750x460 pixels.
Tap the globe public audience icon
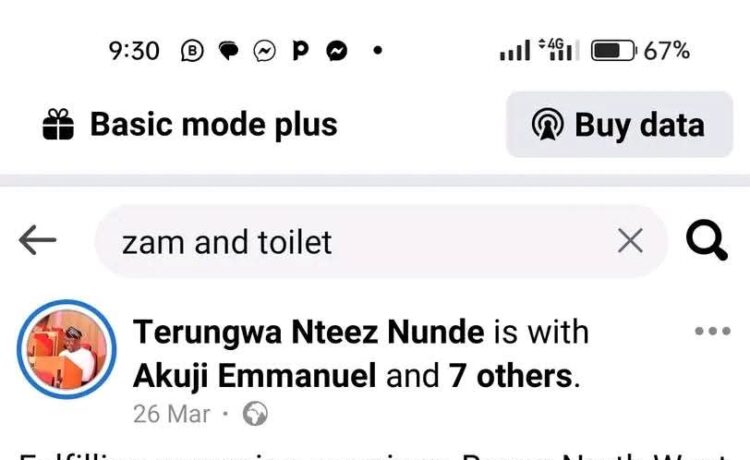tap(255, 413)
